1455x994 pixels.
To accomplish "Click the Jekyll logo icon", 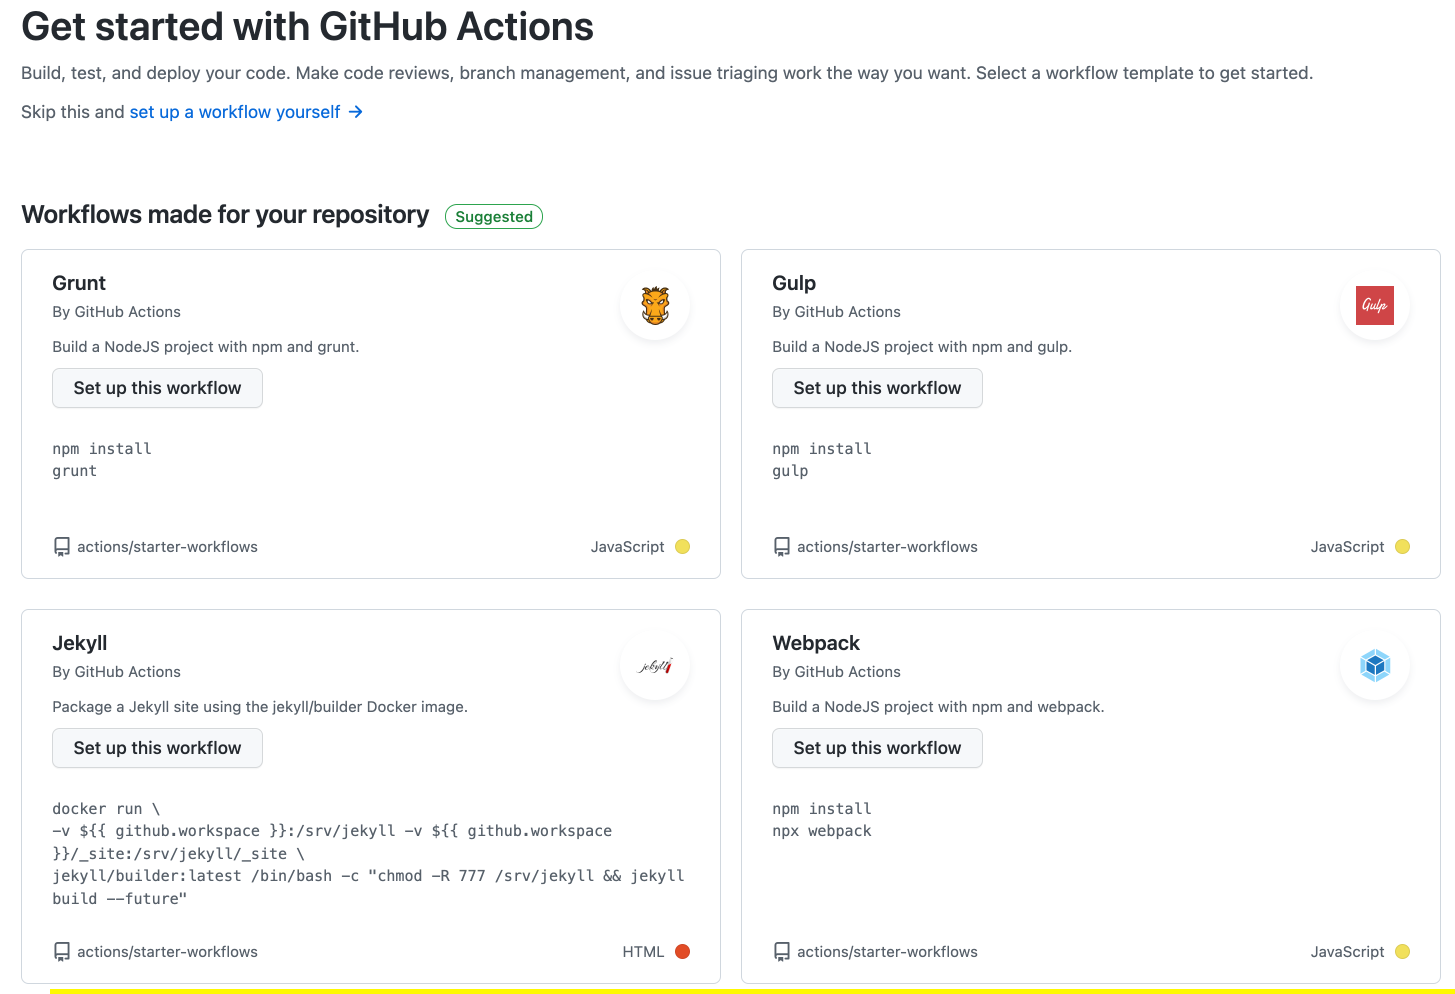I will click(655, 666).
